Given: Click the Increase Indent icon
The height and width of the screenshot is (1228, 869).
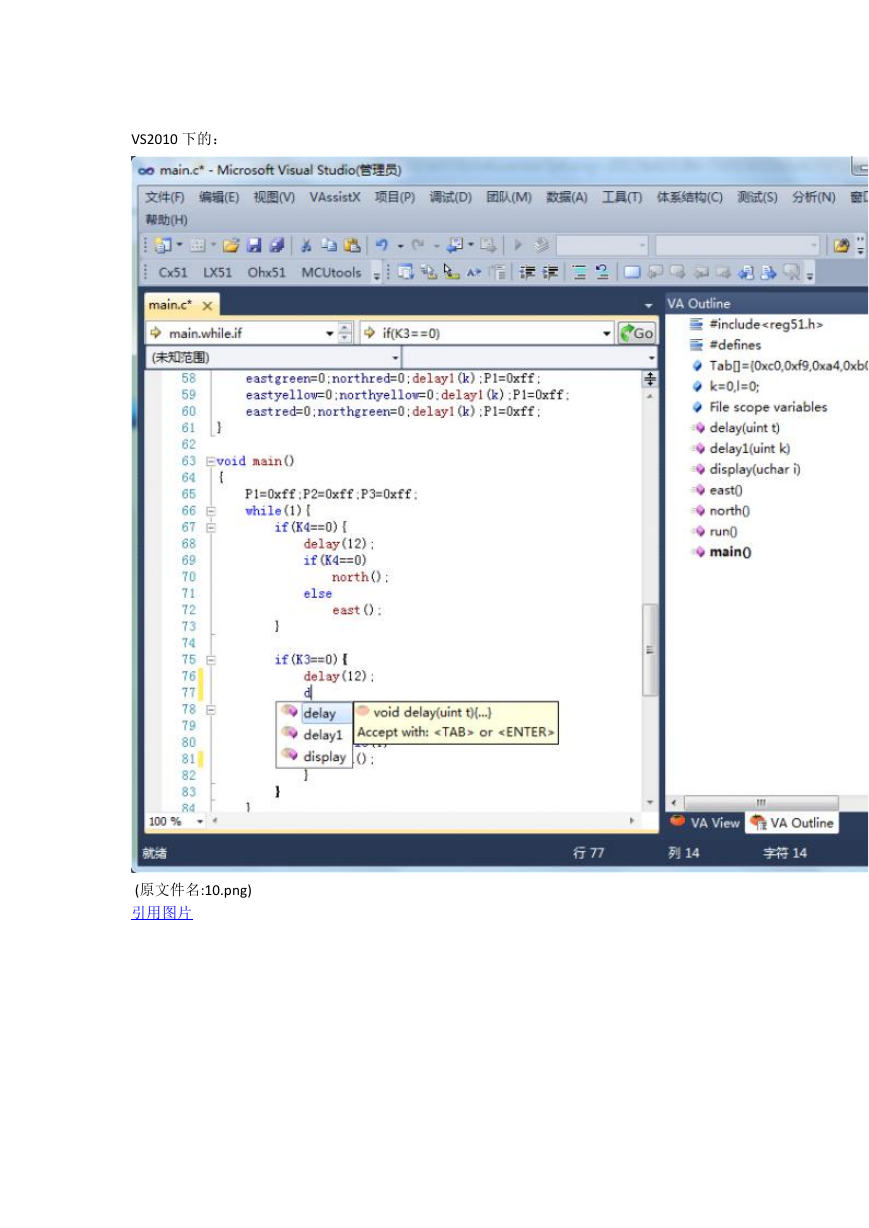Looking at the screenshot, I should [x=549, y=272].
